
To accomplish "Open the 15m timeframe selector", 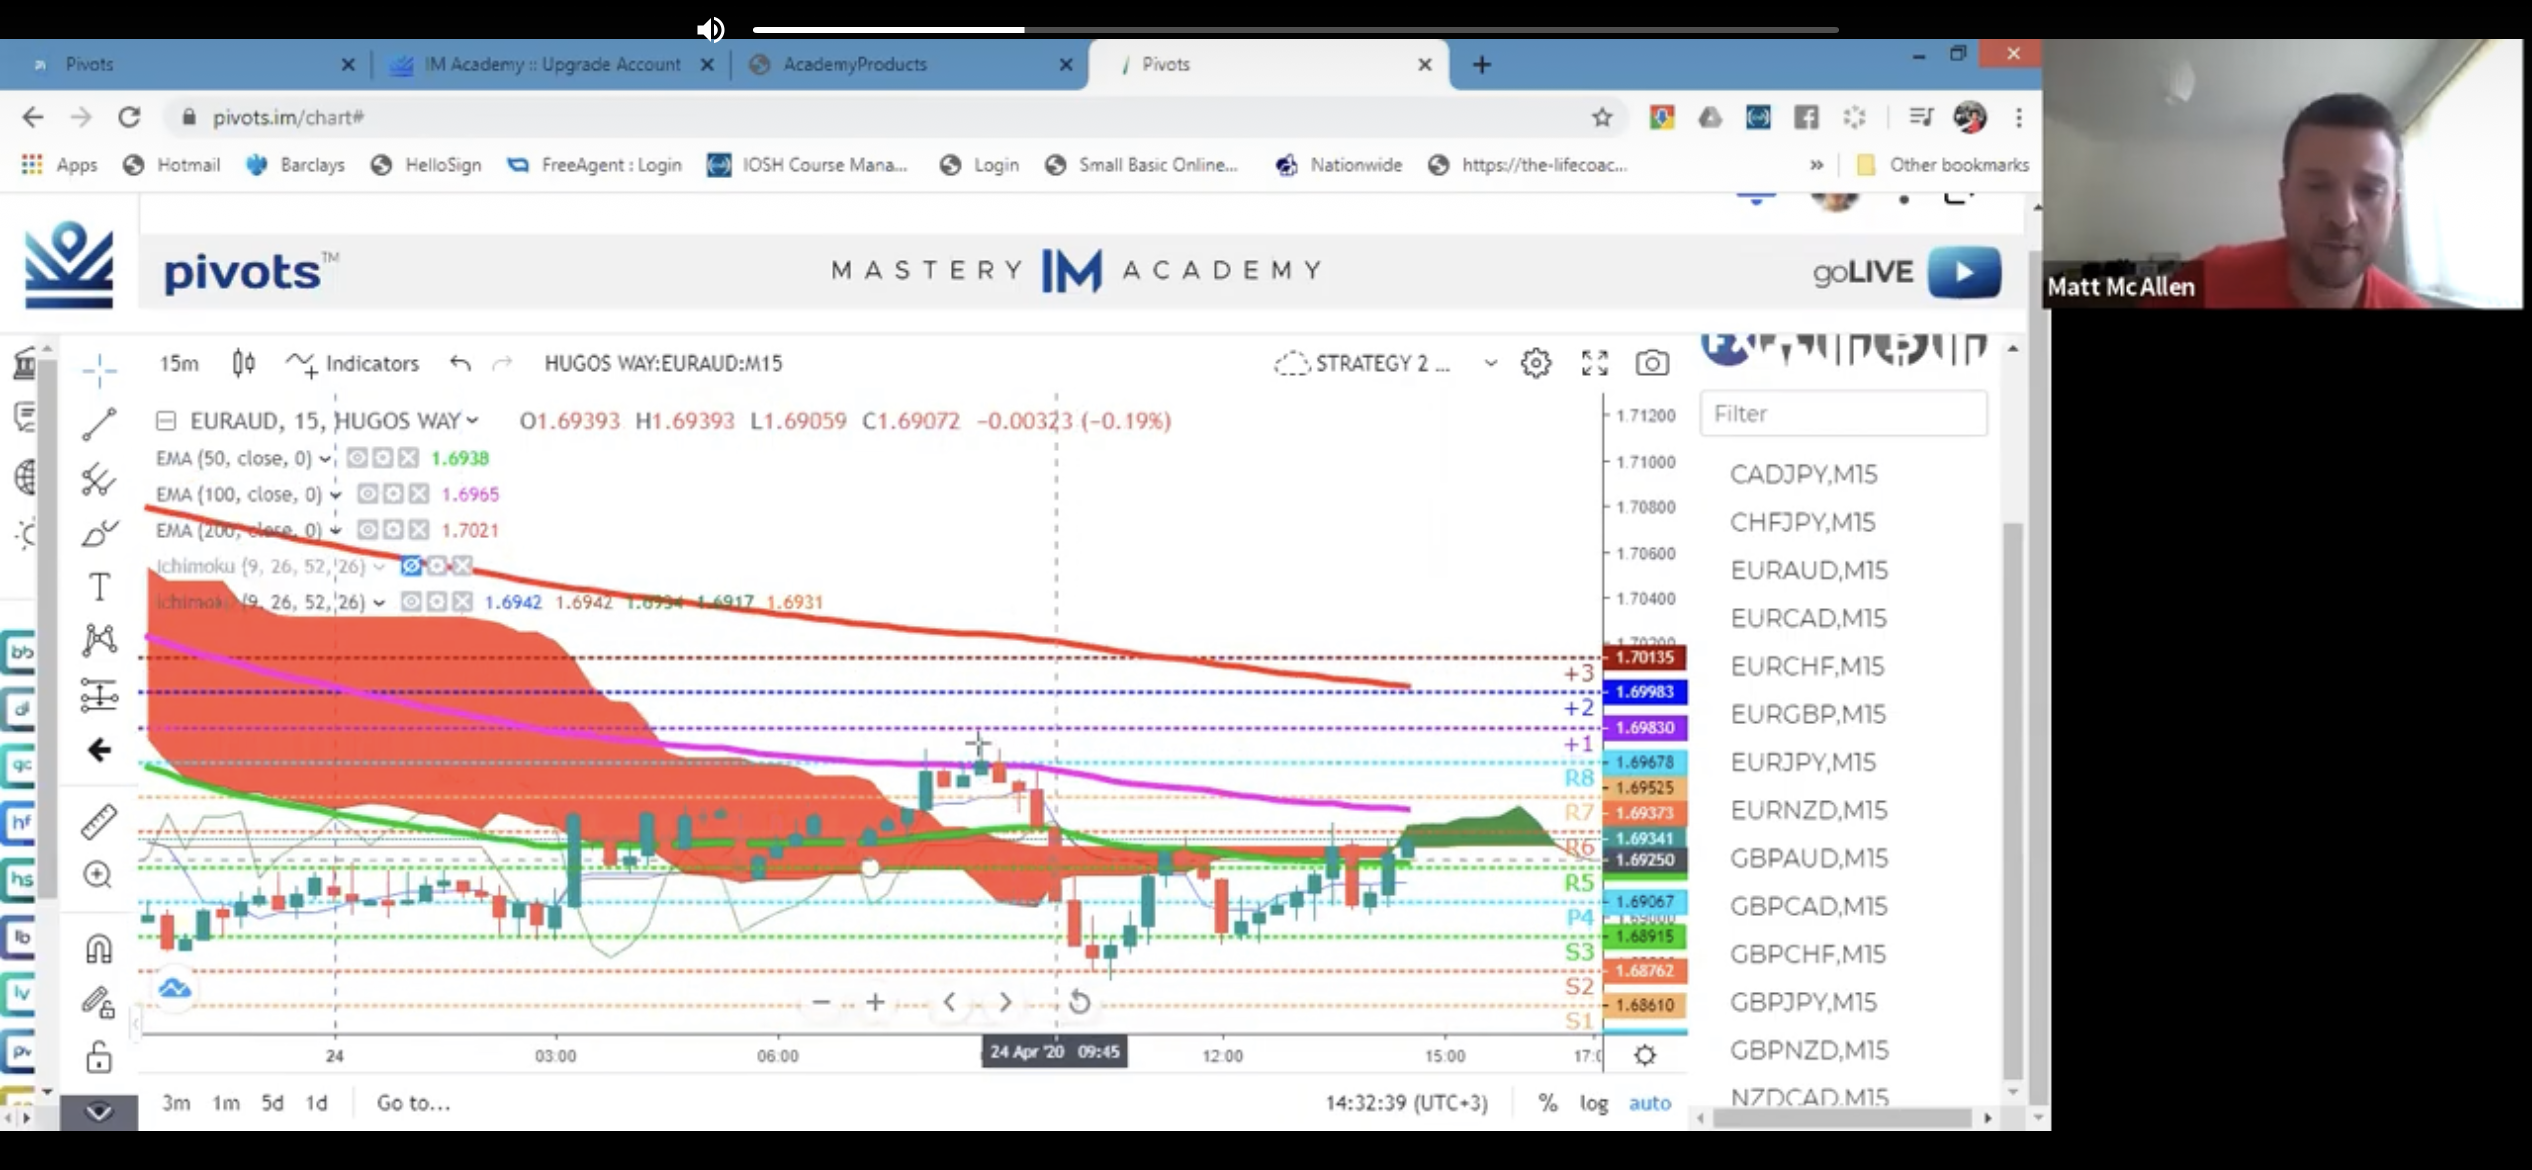I will click(179, 363).
